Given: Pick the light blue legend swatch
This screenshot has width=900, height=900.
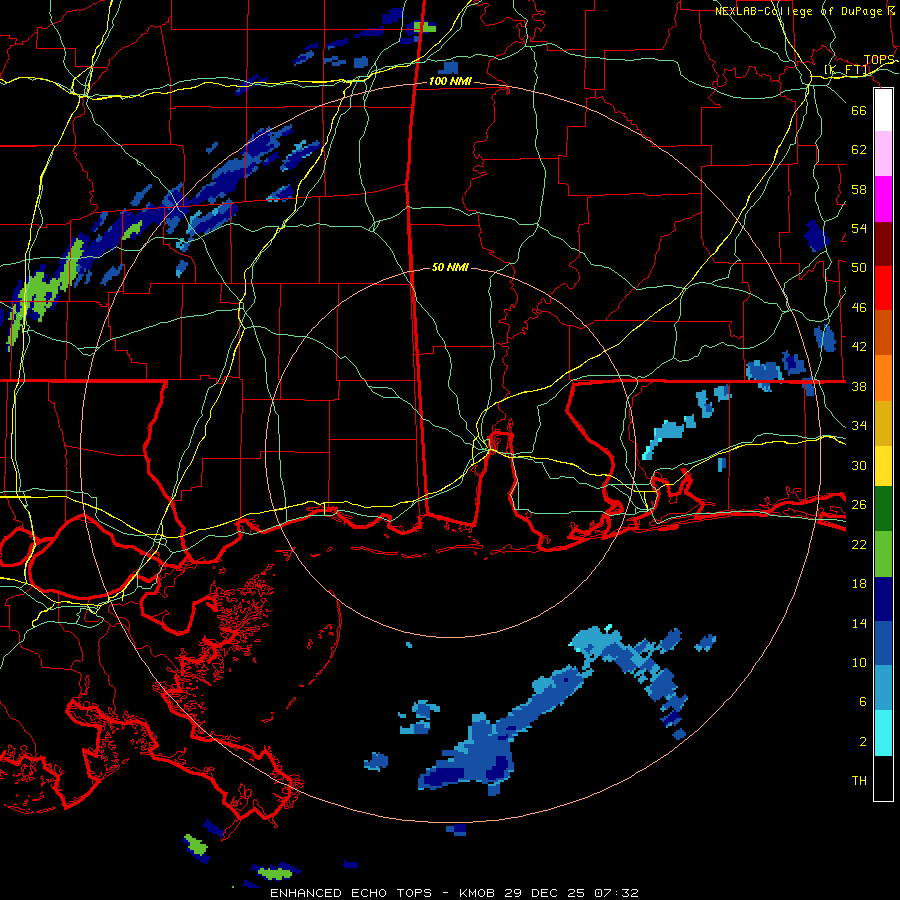Looking at the screenshot, I should [883, 688].
